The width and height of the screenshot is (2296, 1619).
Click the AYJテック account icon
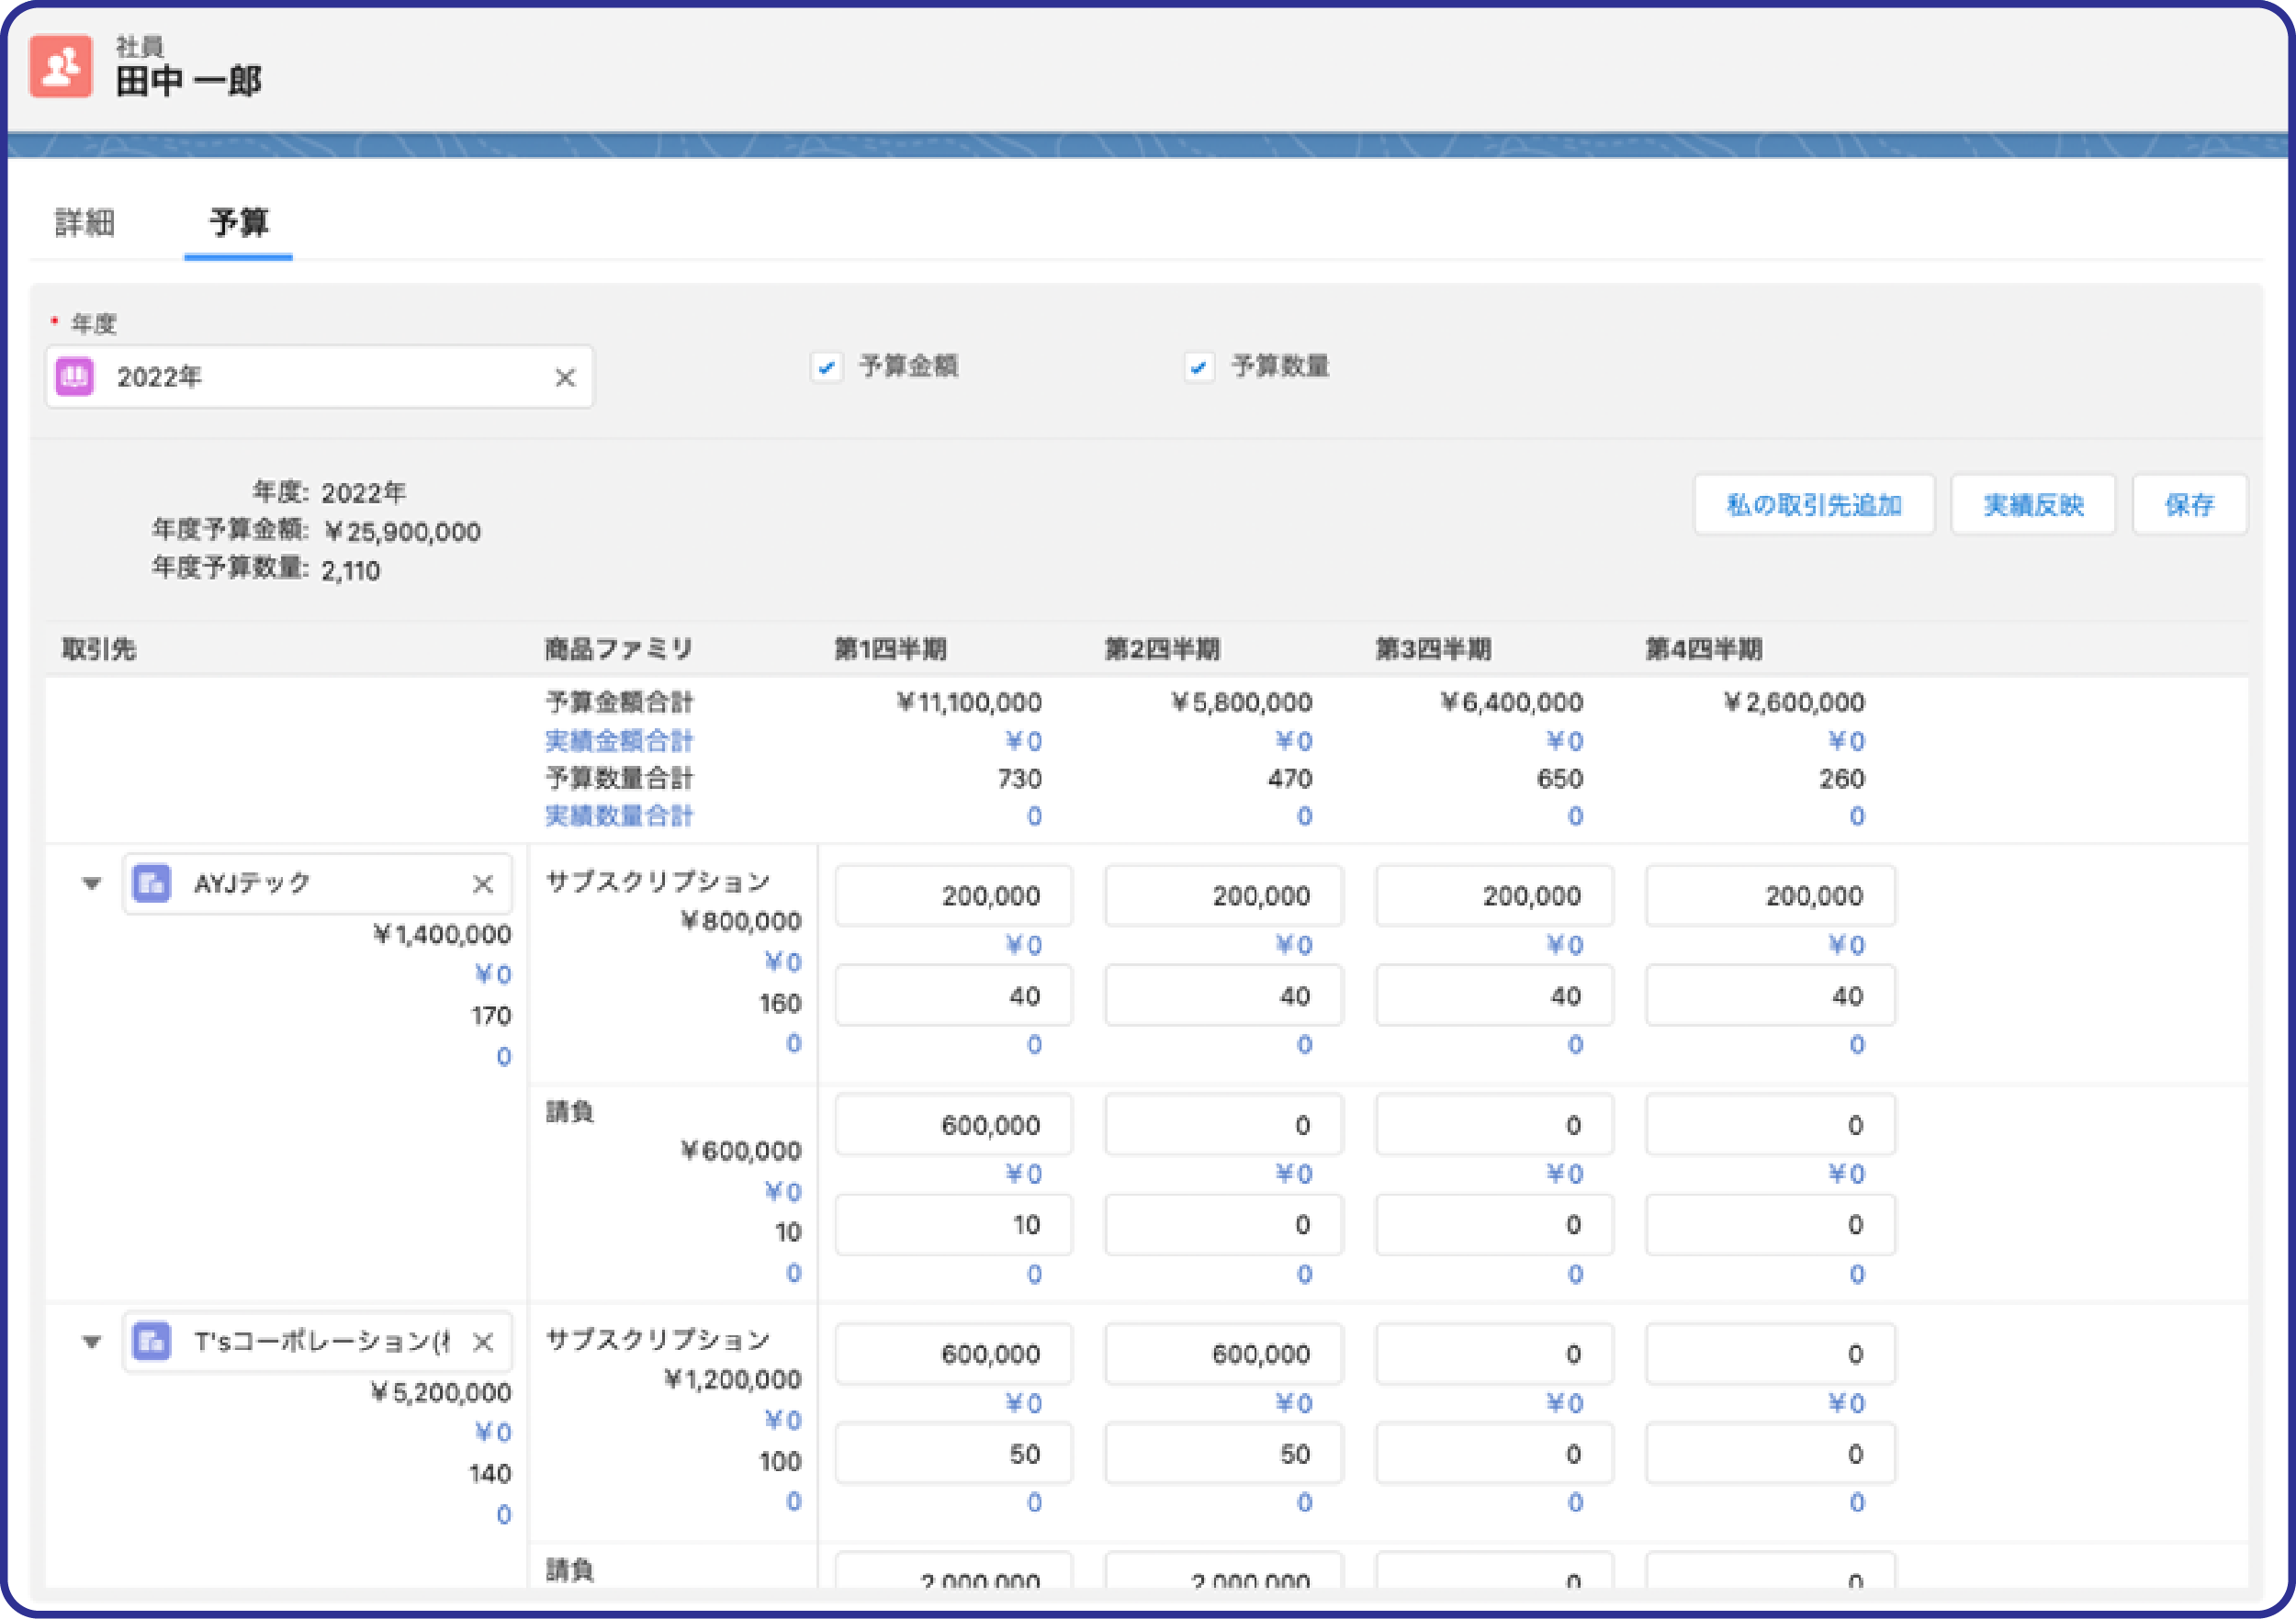(x=151, y=884)
